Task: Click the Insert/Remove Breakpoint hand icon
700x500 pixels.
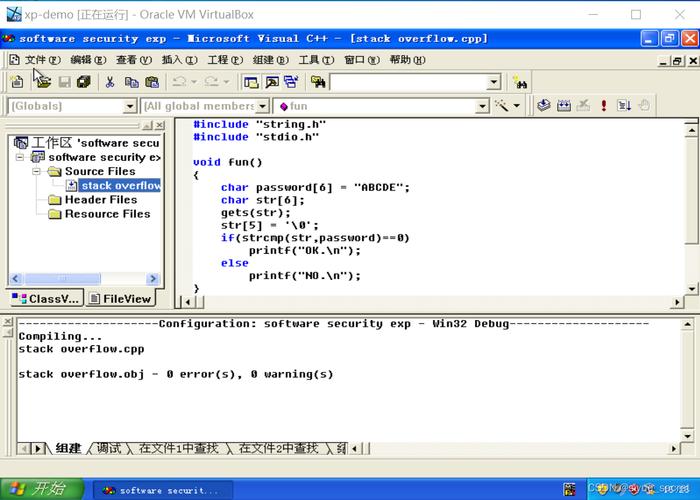Action: click(645, 105)
